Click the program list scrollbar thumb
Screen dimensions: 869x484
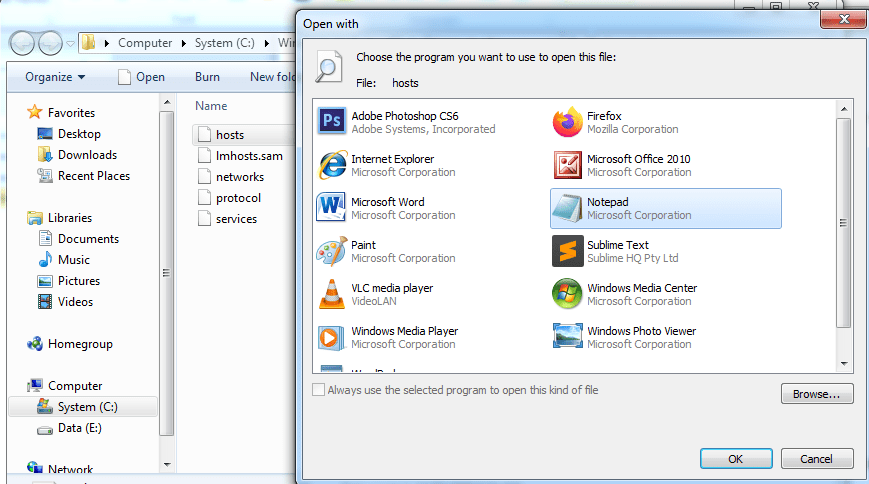[x=844, y=223]
